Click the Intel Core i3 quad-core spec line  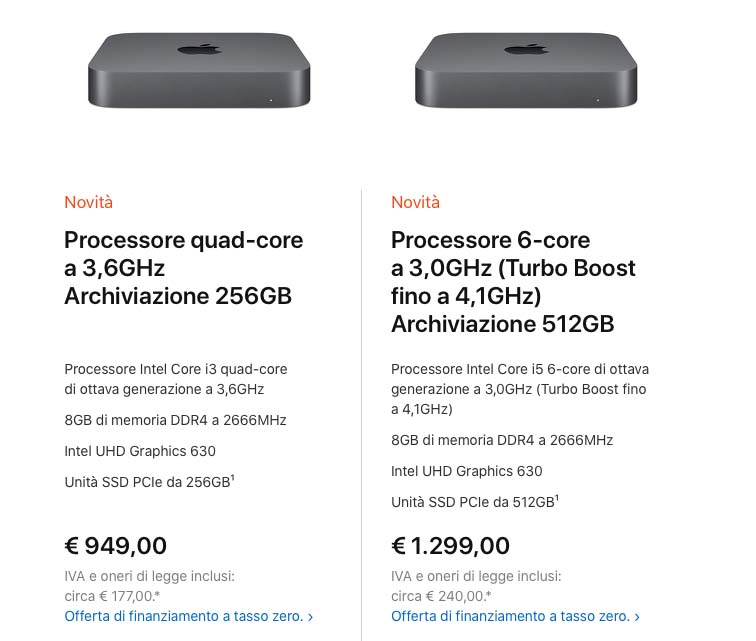tap(175, 379)
